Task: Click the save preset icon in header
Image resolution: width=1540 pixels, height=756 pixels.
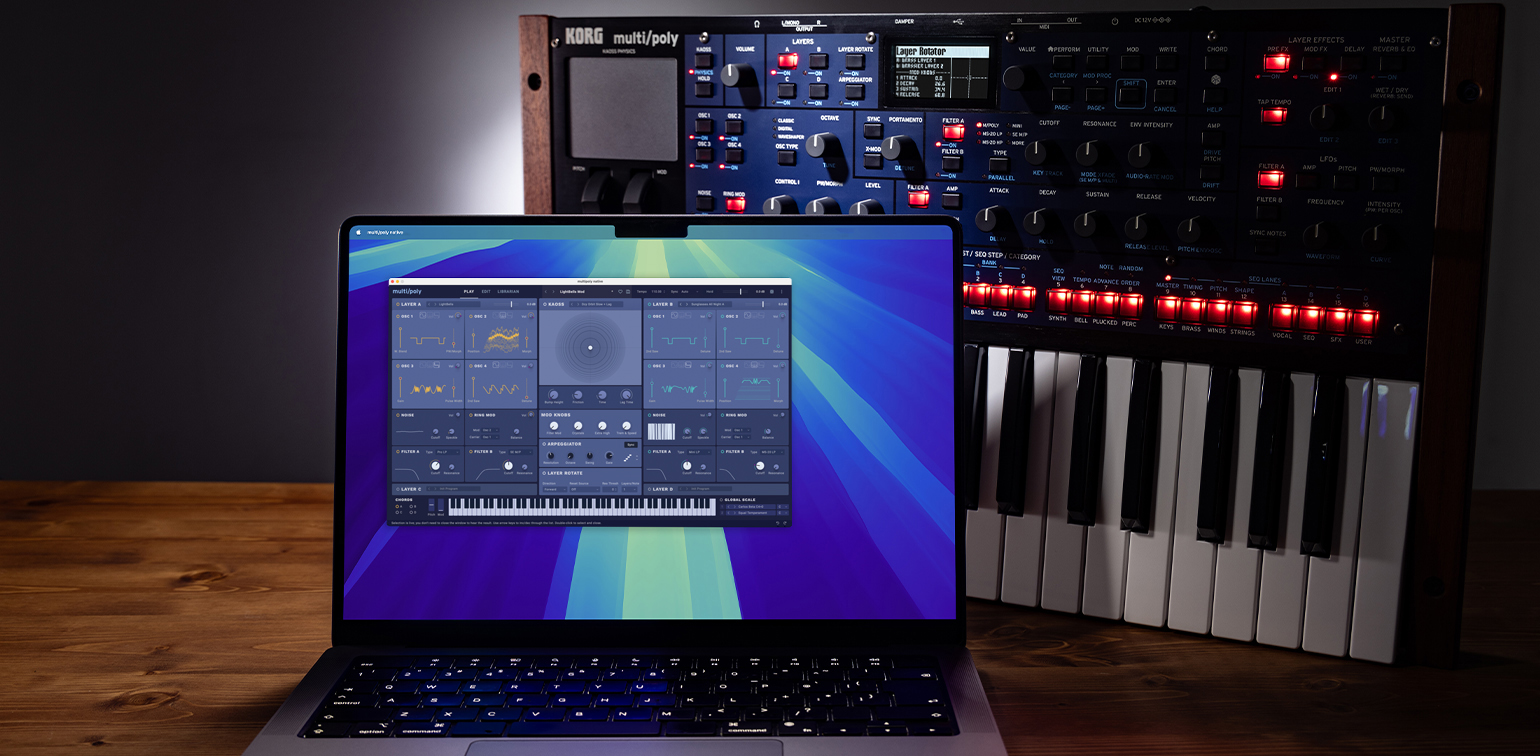Action: coord(628,292)
